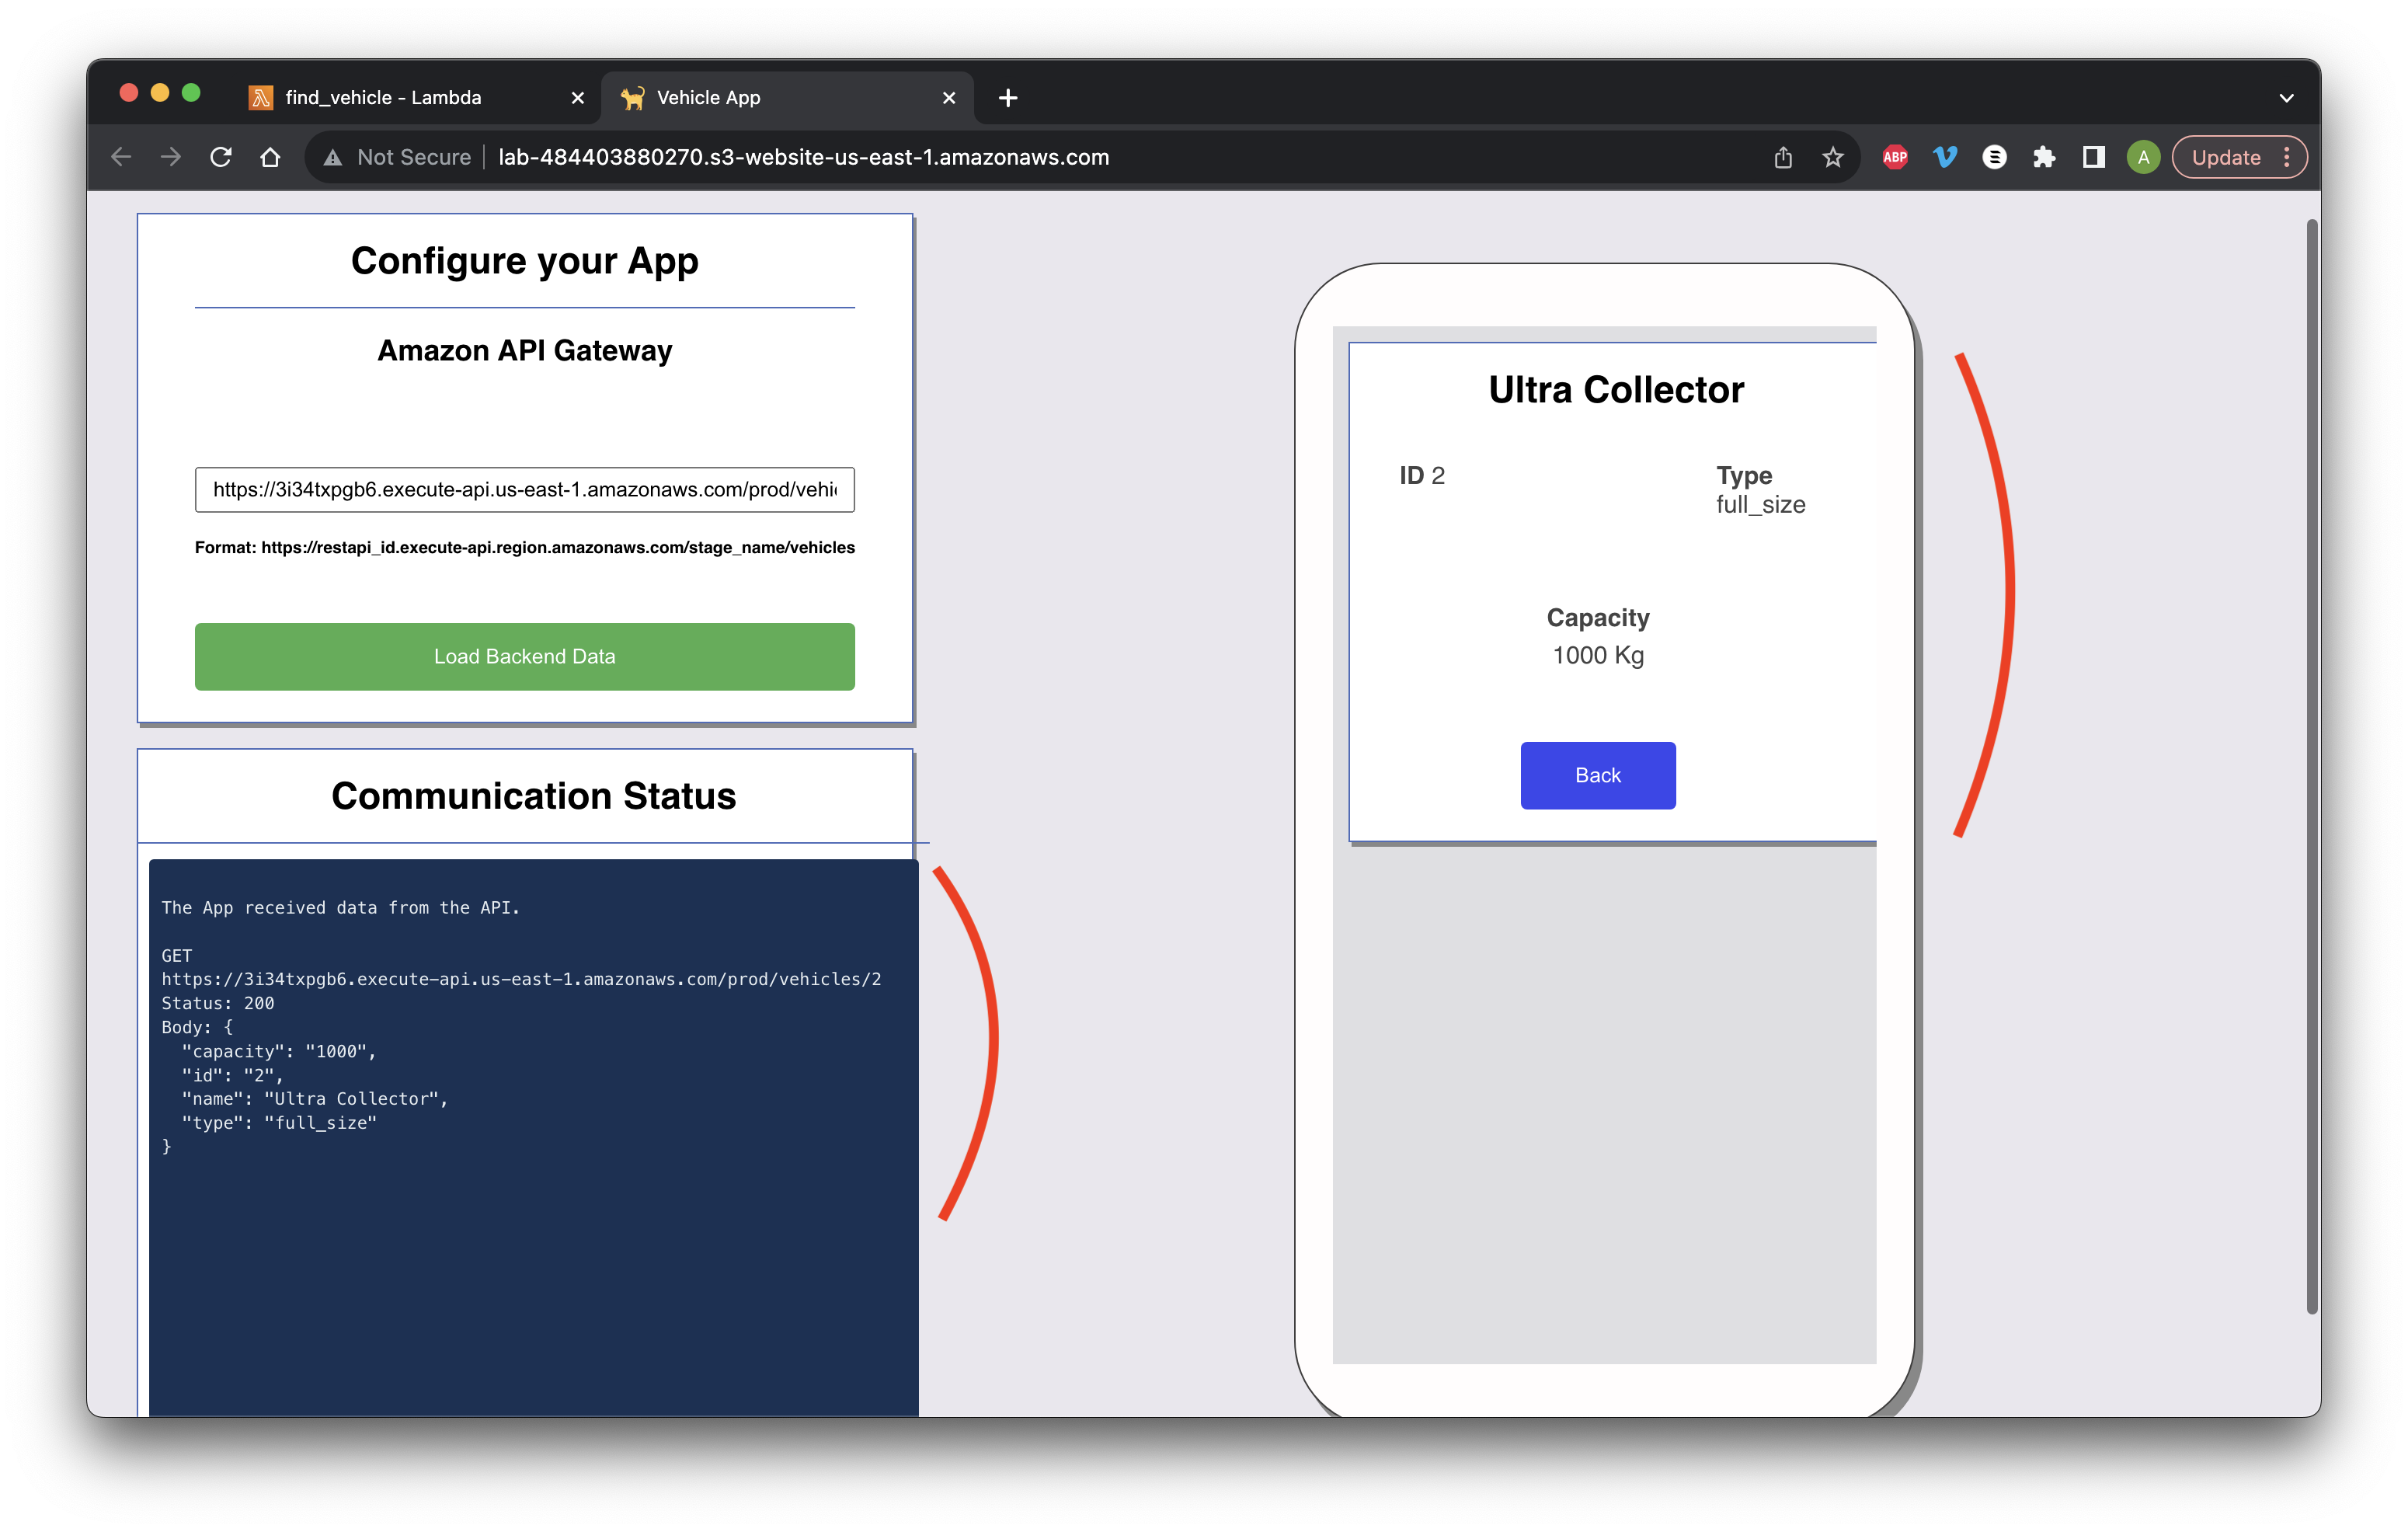Open the green profile avatar
This screenshot has width=2408, height=1532.
[2143, 157]
